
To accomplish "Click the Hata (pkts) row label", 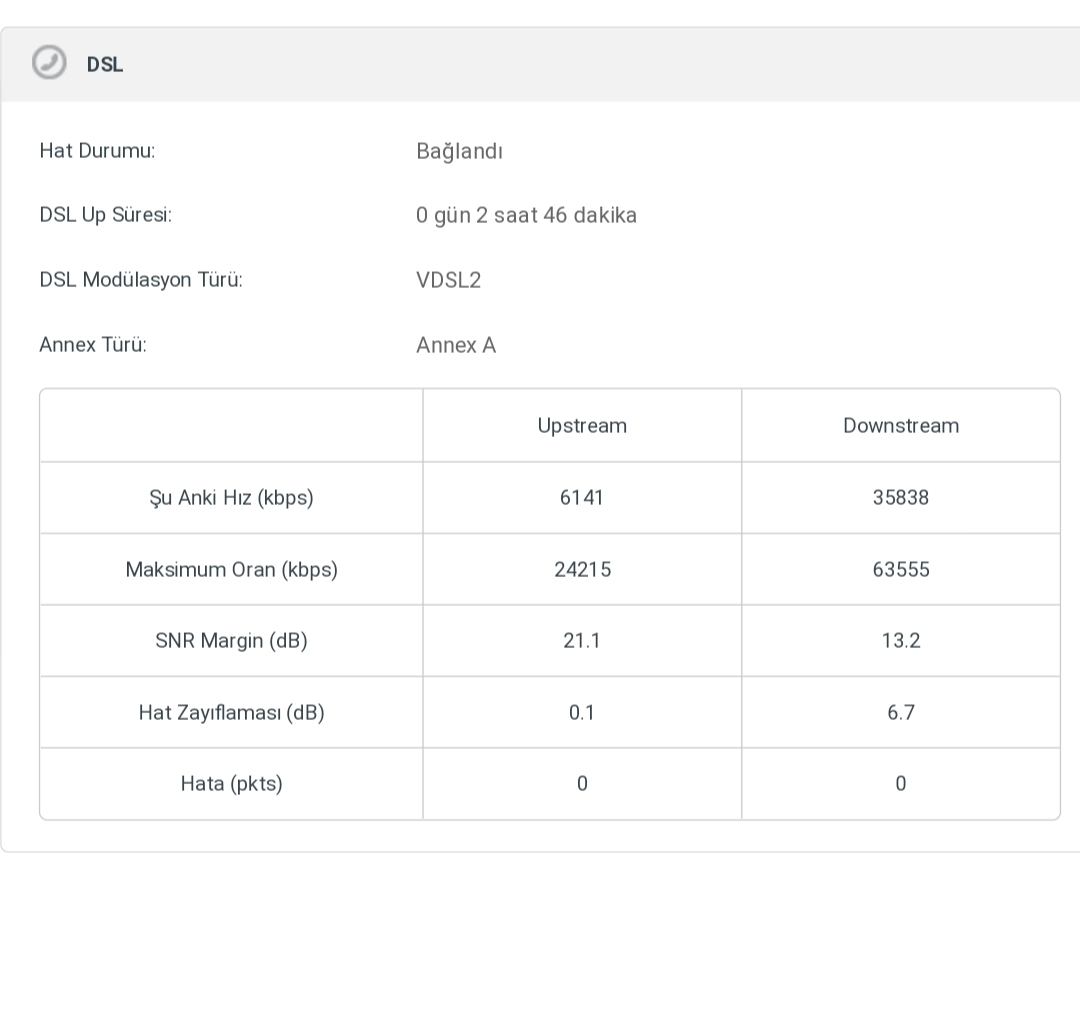I will (x=231, y=784).
